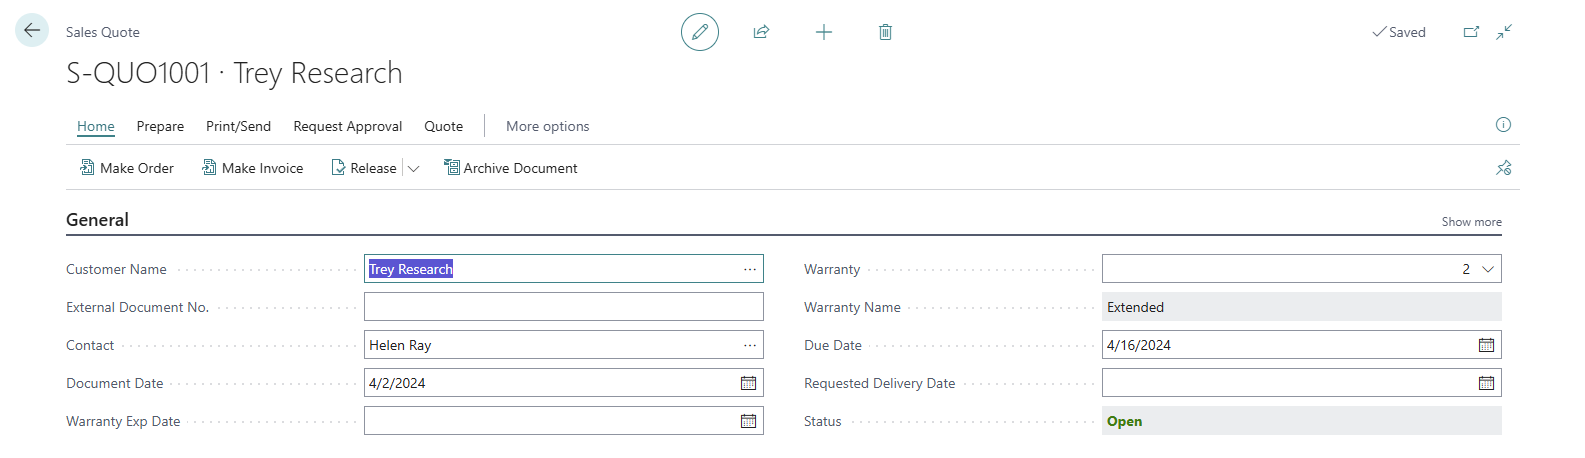Open the Prepare tab
Screen dimensions: 1585x458
[160, 126]
